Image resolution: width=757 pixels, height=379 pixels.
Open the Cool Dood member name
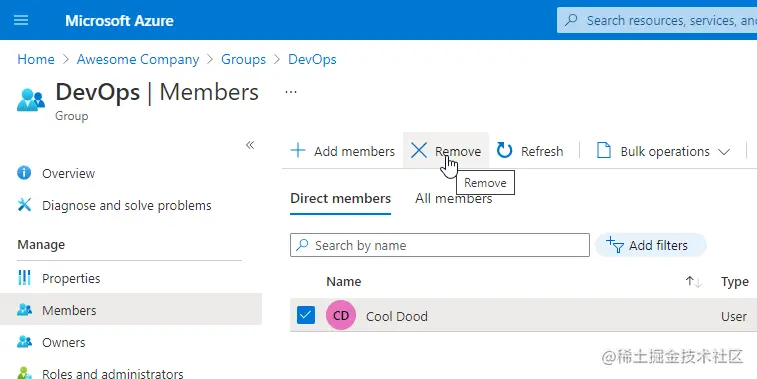[397, 316]
